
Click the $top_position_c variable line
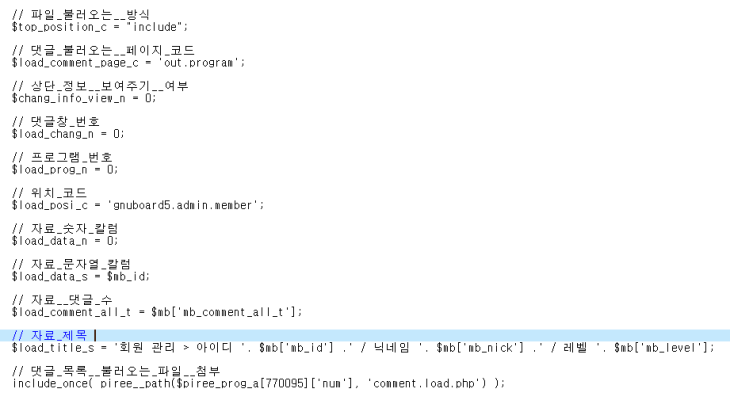pos(100,27)
